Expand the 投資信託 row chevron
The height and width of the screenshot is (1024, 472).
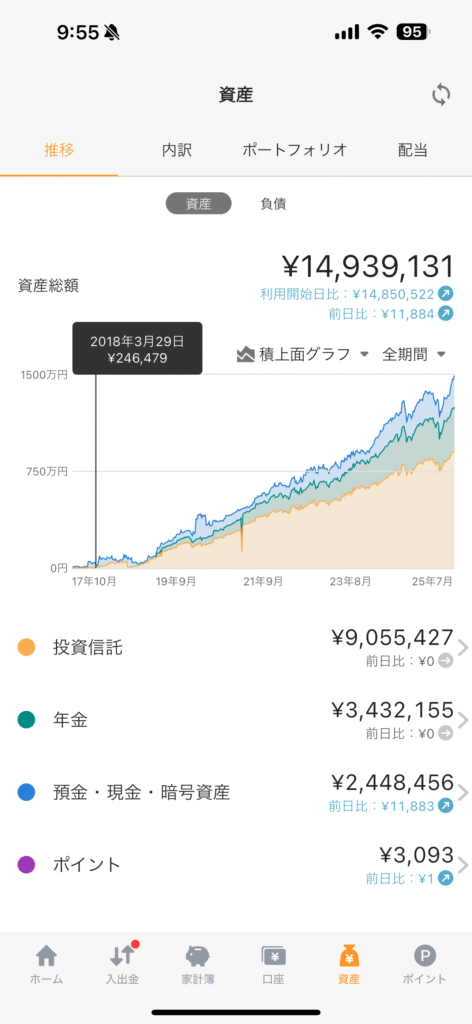[463, 648]
